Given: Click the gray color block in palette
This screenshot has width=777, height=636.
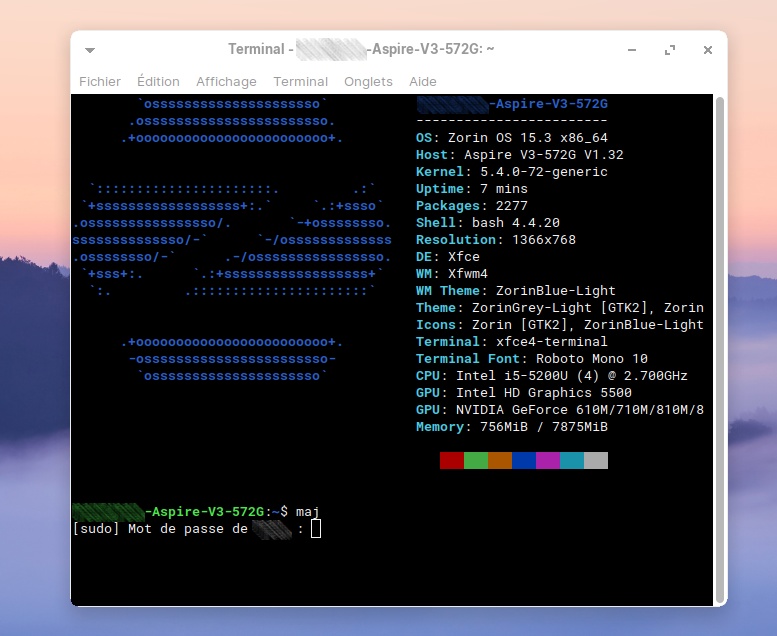Looking at the screenshot, I should click(596, 460).
